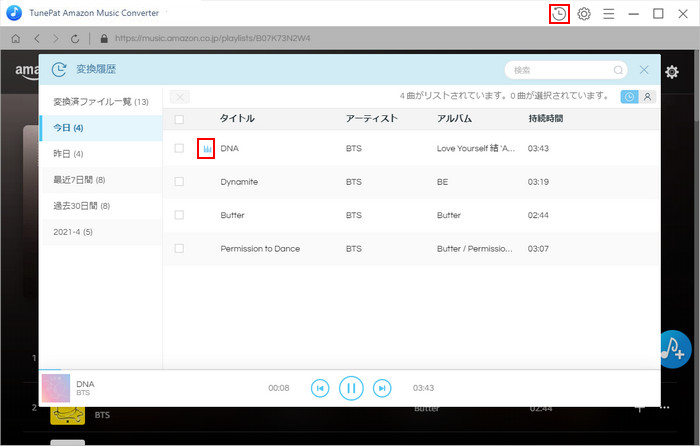700x446 pixels.
Task: Select the 今日 (4) filter
Action: (101, 128)
